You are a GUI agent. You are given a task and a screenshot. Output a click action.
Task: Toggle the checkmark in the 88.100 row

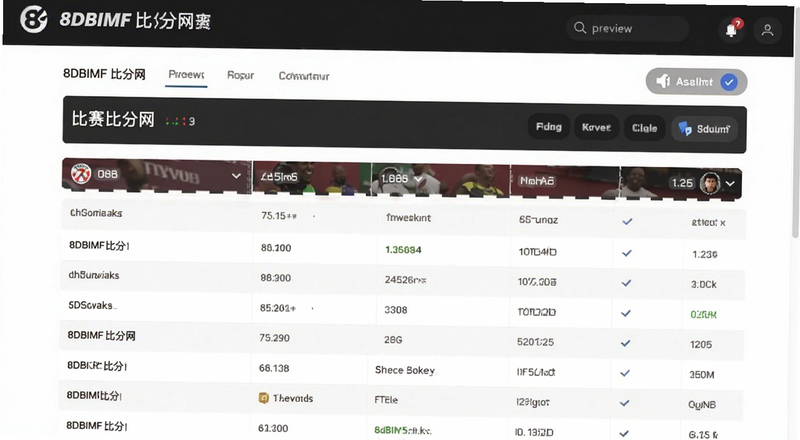[627, 253]
